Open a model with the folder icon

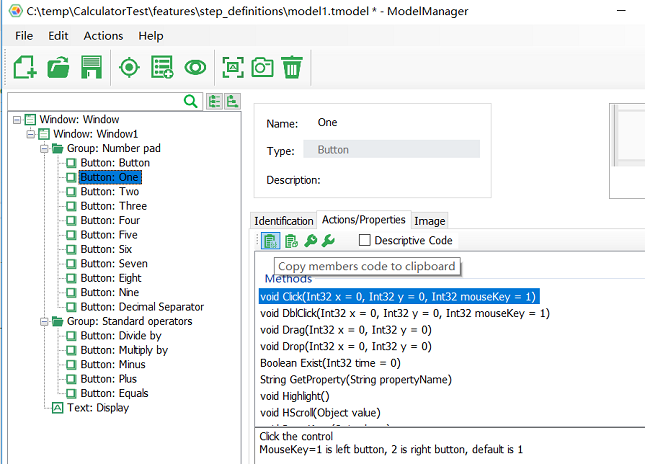[x=58, y=67]
